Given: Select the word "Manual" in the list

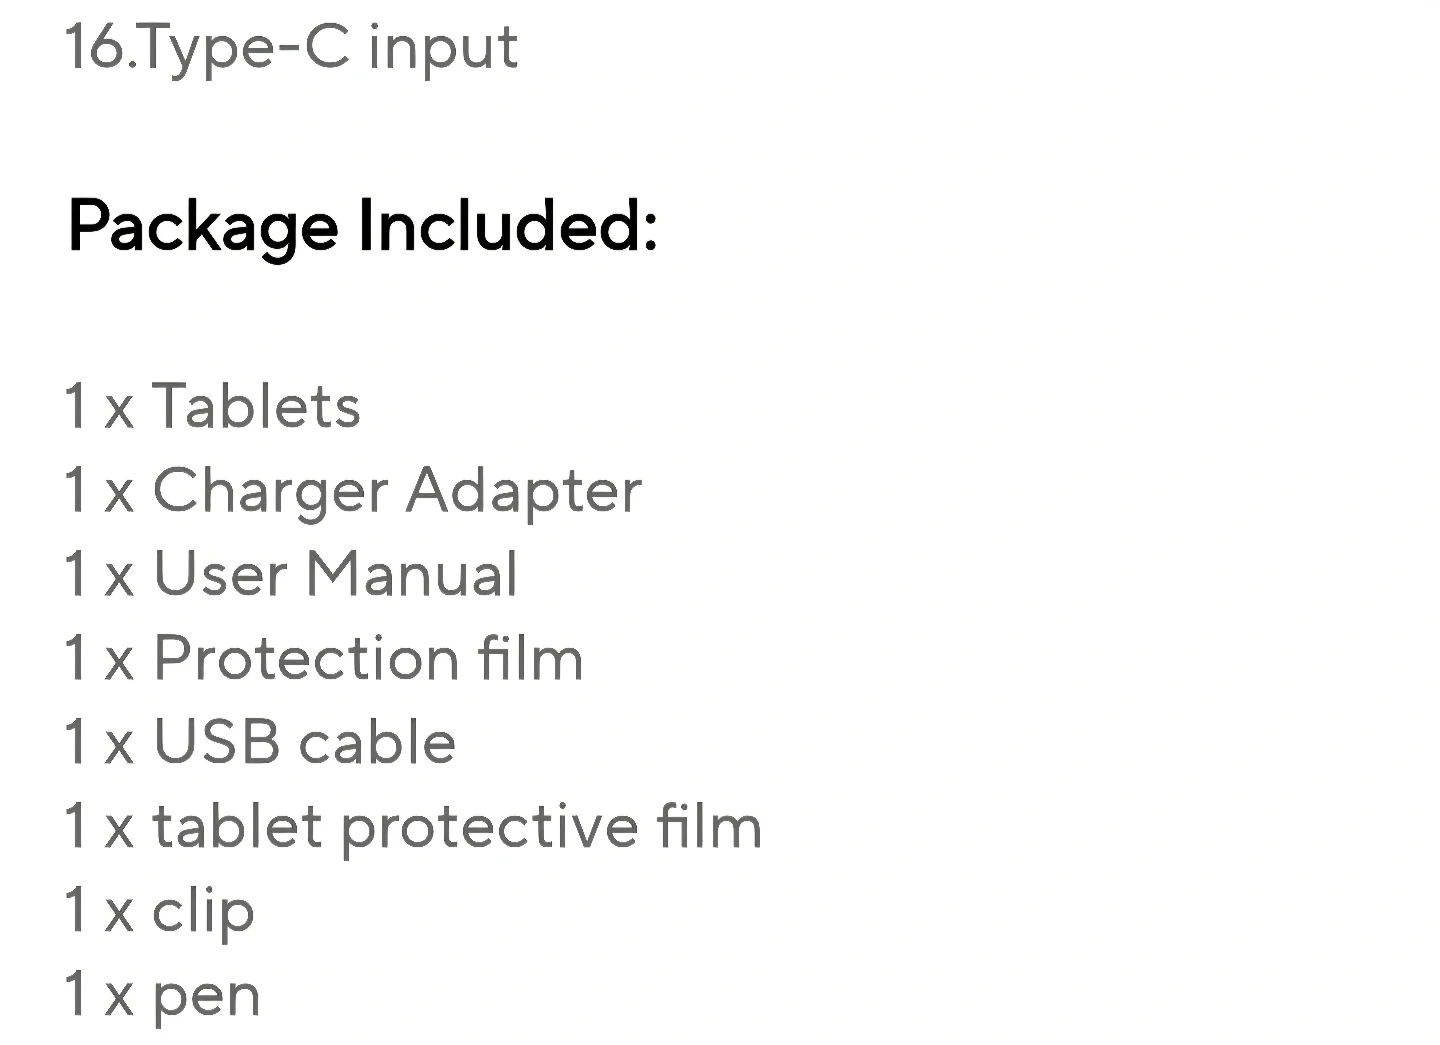Looking at the screenshot, I should (x=411, y=575).
